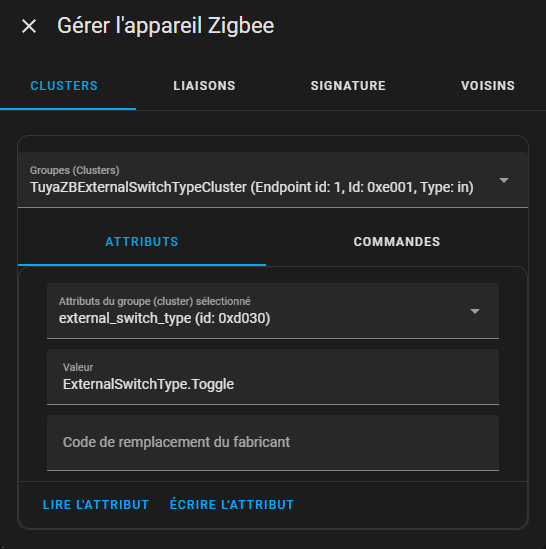Switch to the LIAISONS tab
This screenshot has height=549, width=546.
click(x=204, y=86)
